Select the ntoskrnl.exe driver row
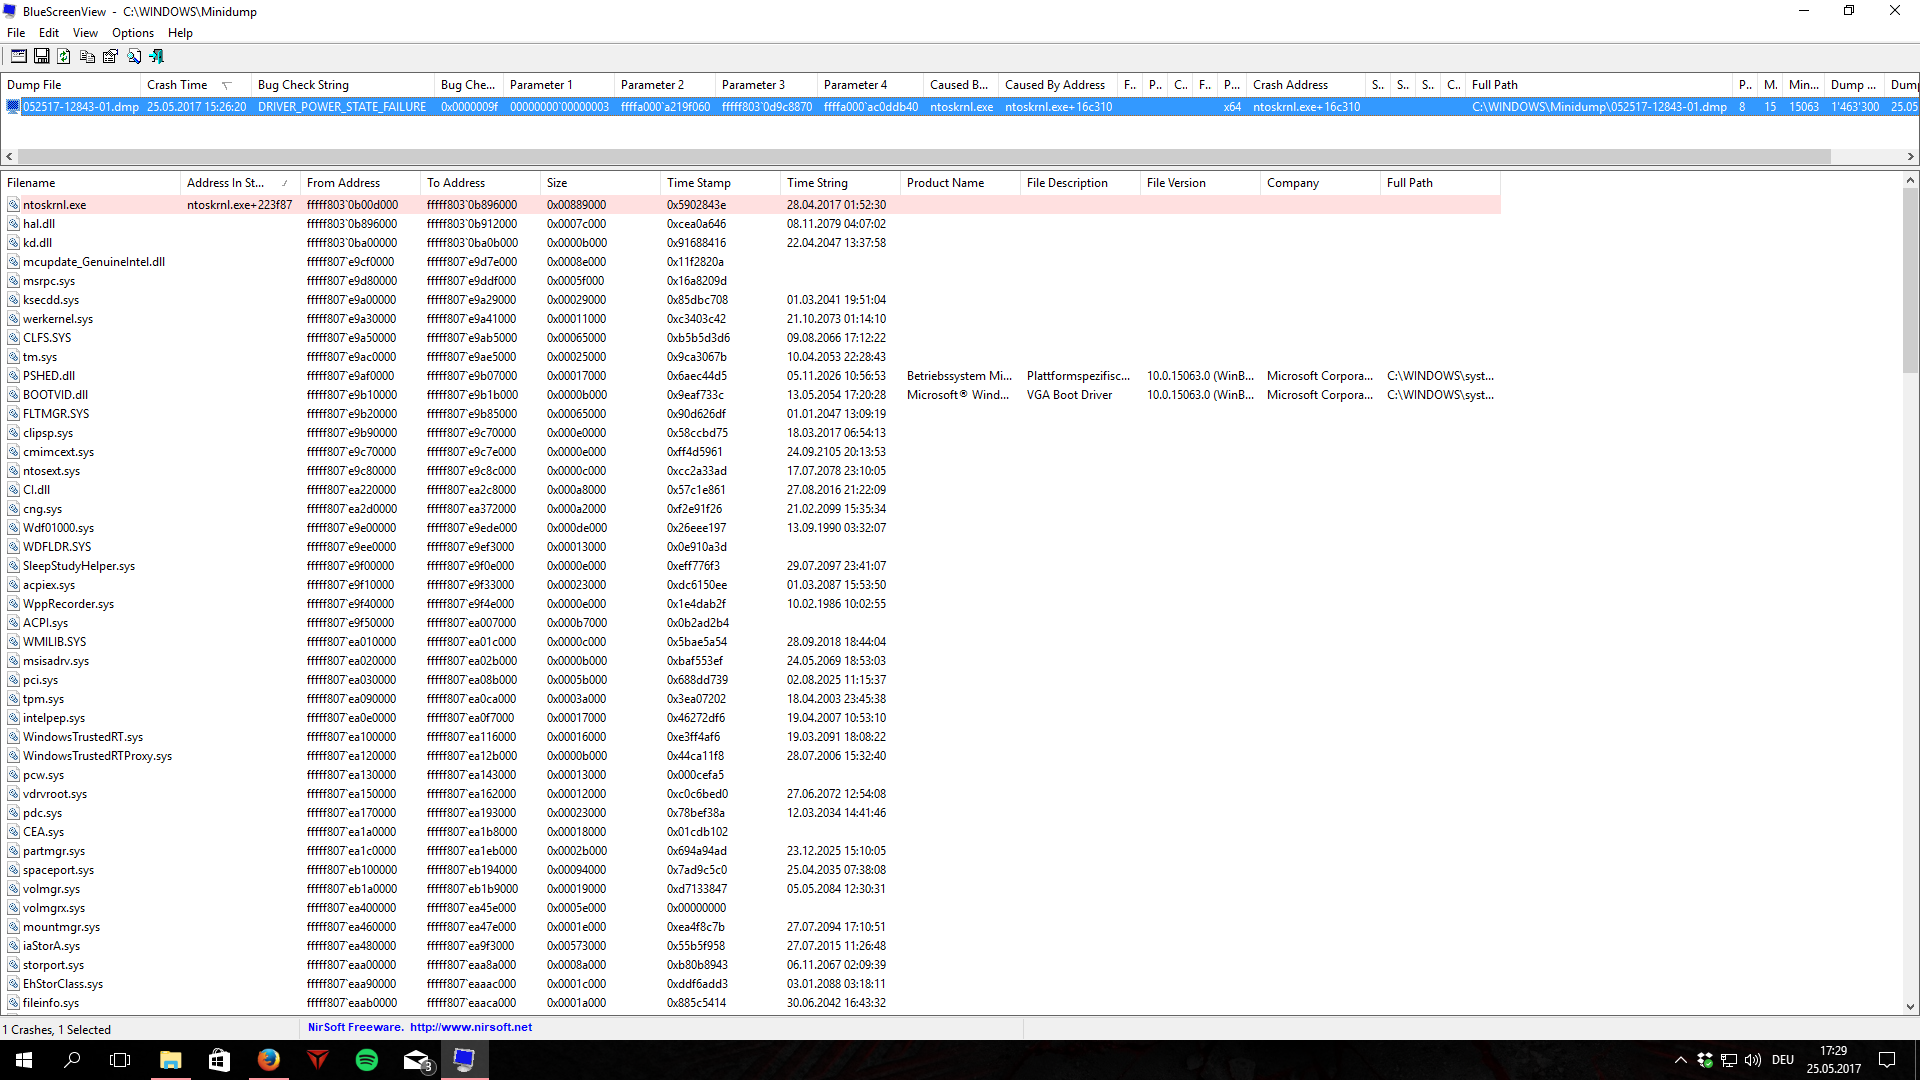 pyautogui.click(x=55, y=205)
